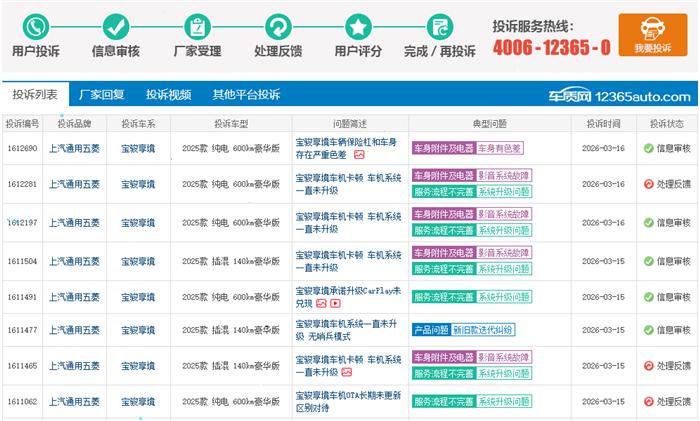Screen dimensions: 700x421
Task: Click the 厂家受理 clipboard icon
Action: (x=197, y=26)
